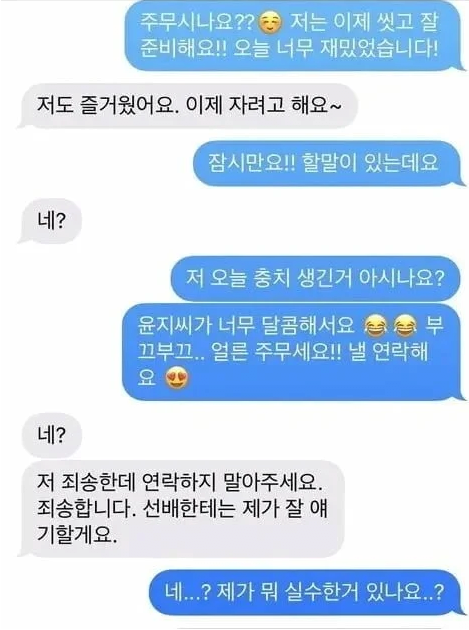The width and height of the screenshot is (469, 630).
Task: Select the blue message starting with 주무시나요
Action: coord(293,35)
